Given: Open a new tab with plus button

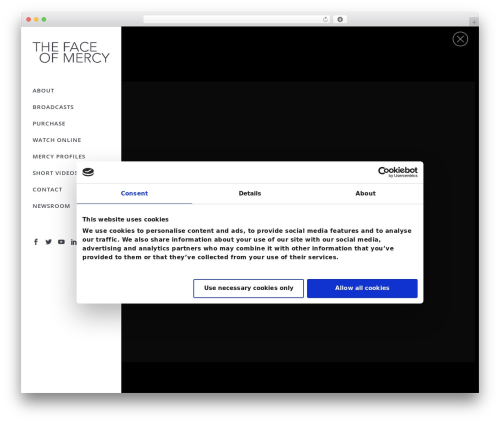Looking at the screenshot, I should (x=474, y=22).
